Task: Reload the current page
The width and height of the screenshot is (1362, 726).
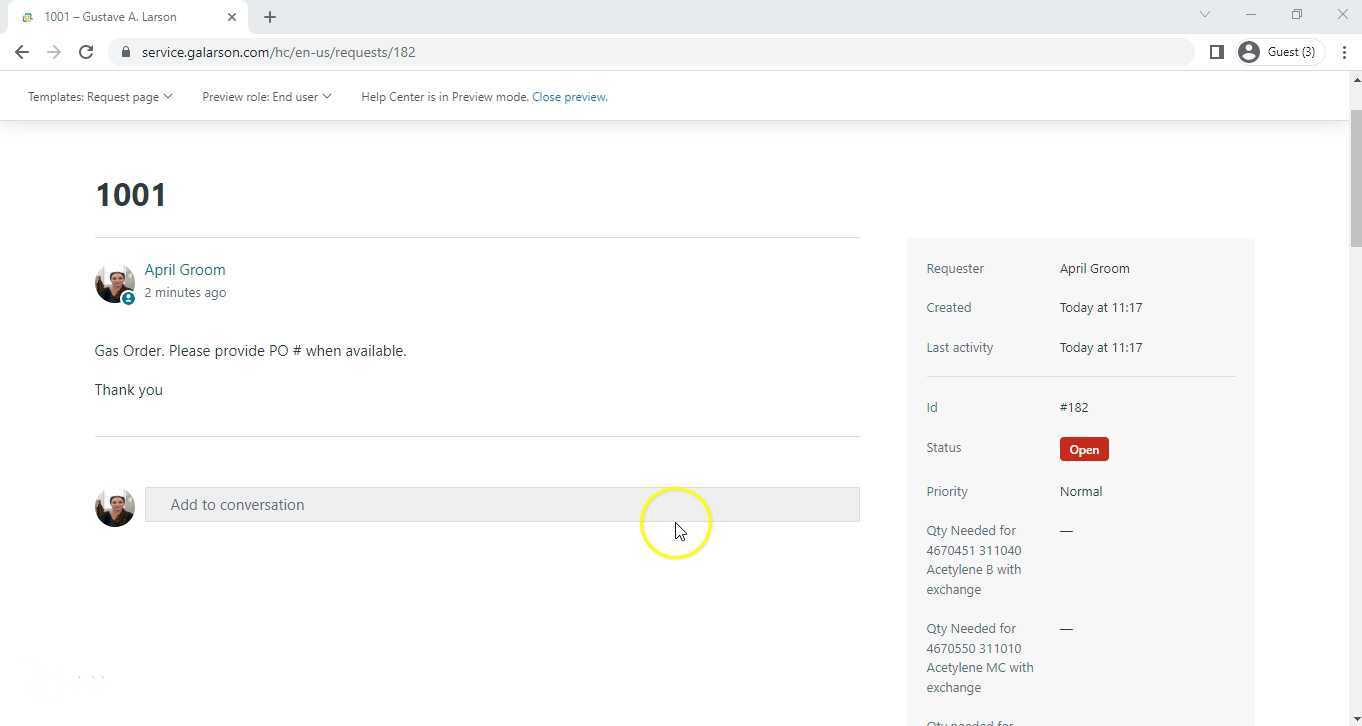Action: (86, 52)
